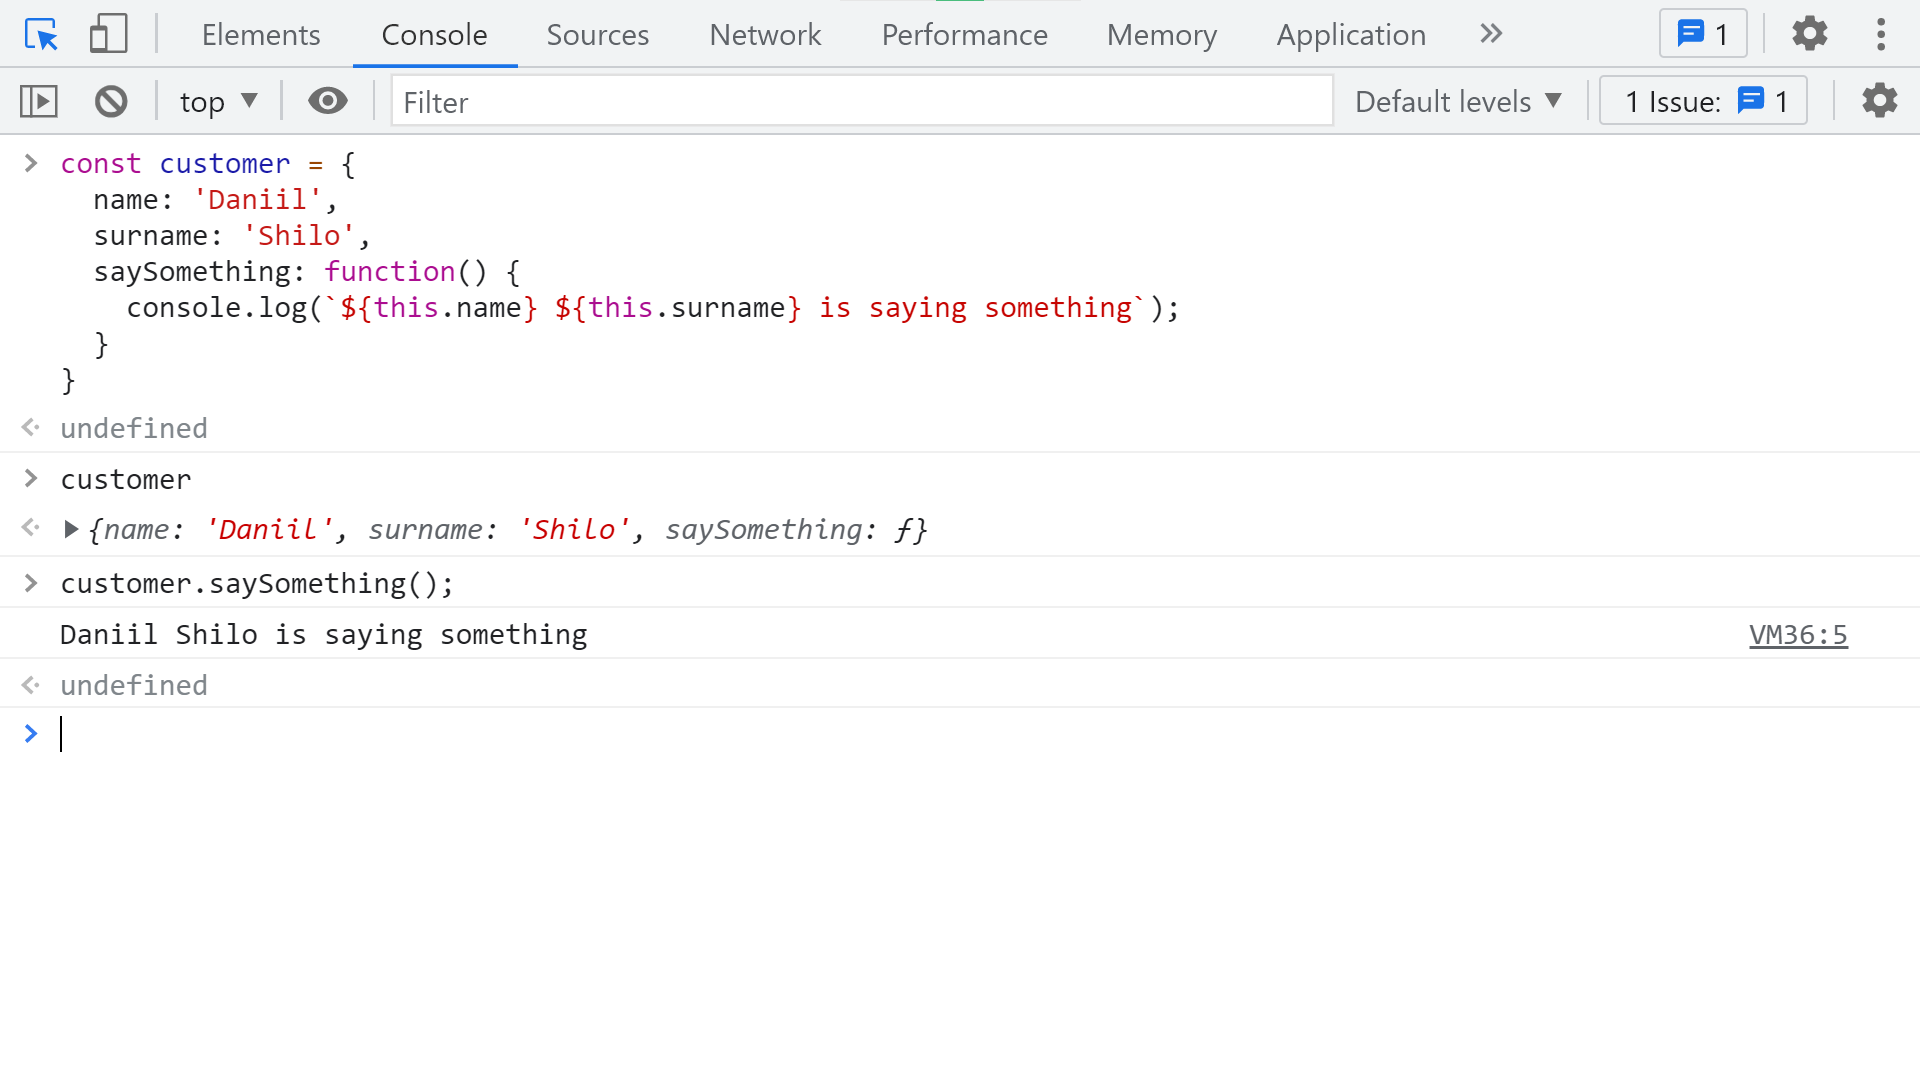Expand the logged customer object triangle
The height and width of the screenshot is (1080, 1920).
click(71, 529)
